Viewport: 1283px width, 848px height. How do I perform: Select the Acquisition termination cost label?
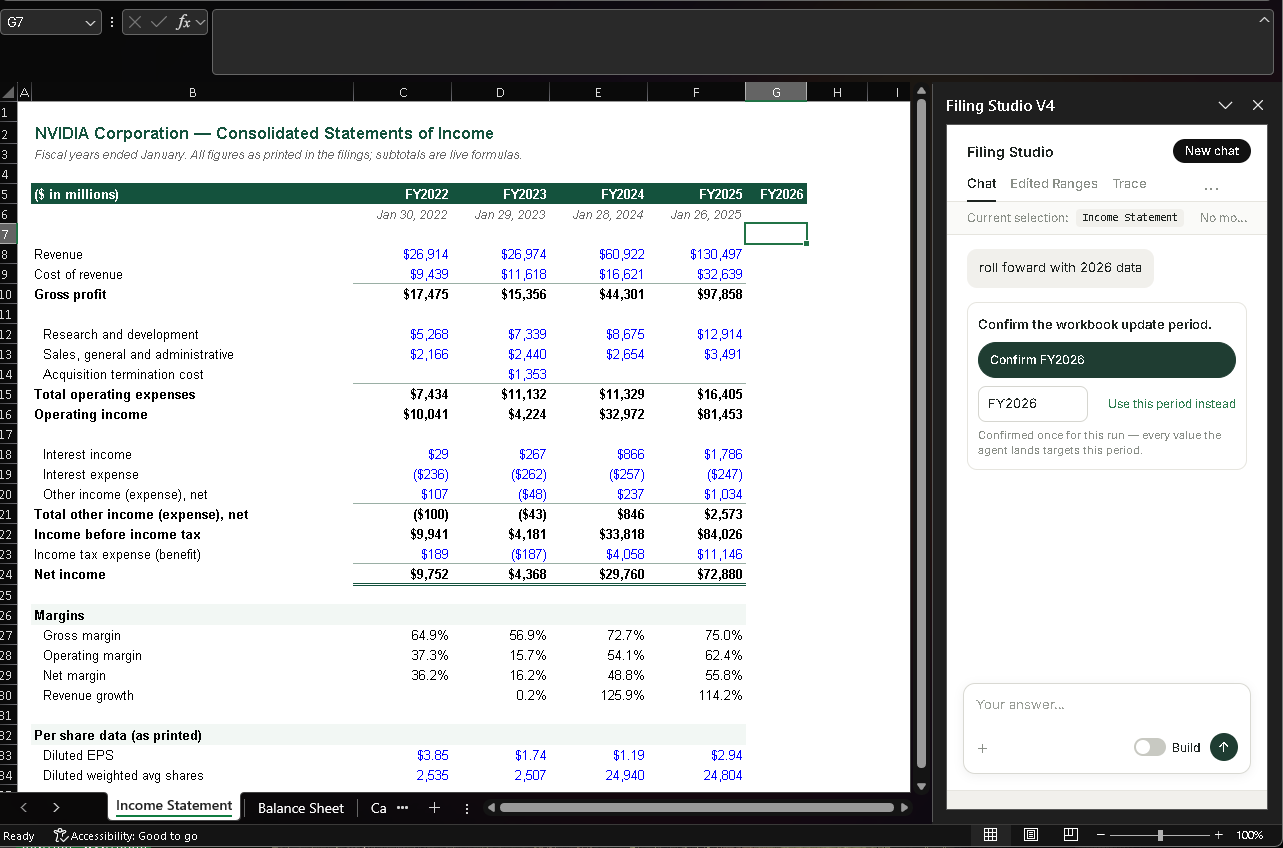(123, 374)
